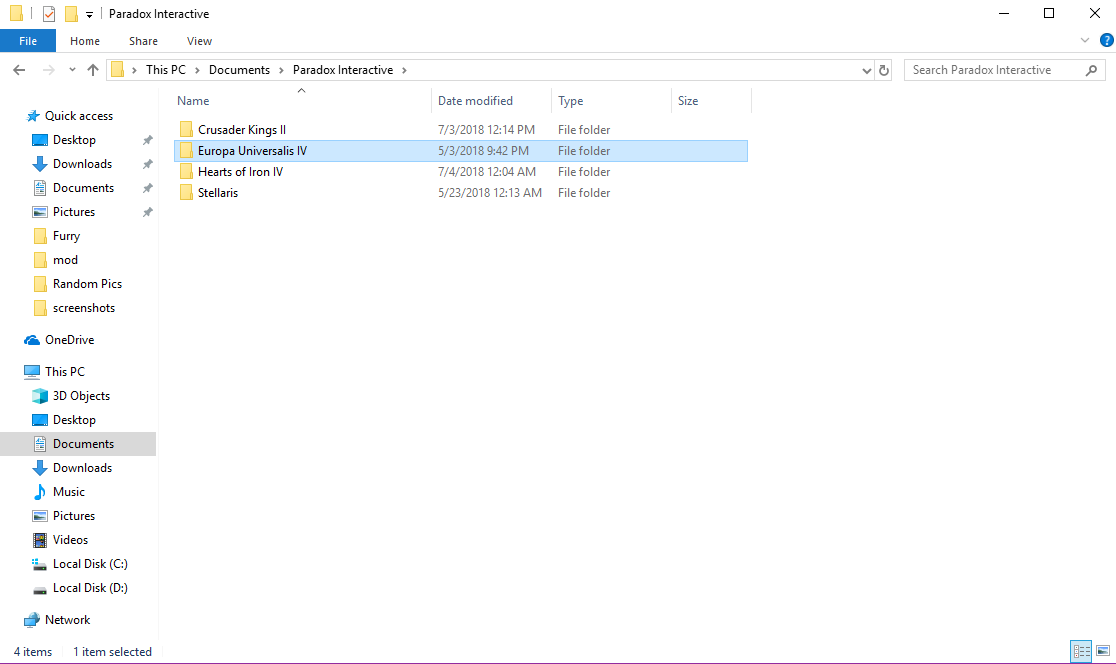Click the folder icon in the title bar
The height and width of the screenshot is (664, 1116).
[16, 14]
